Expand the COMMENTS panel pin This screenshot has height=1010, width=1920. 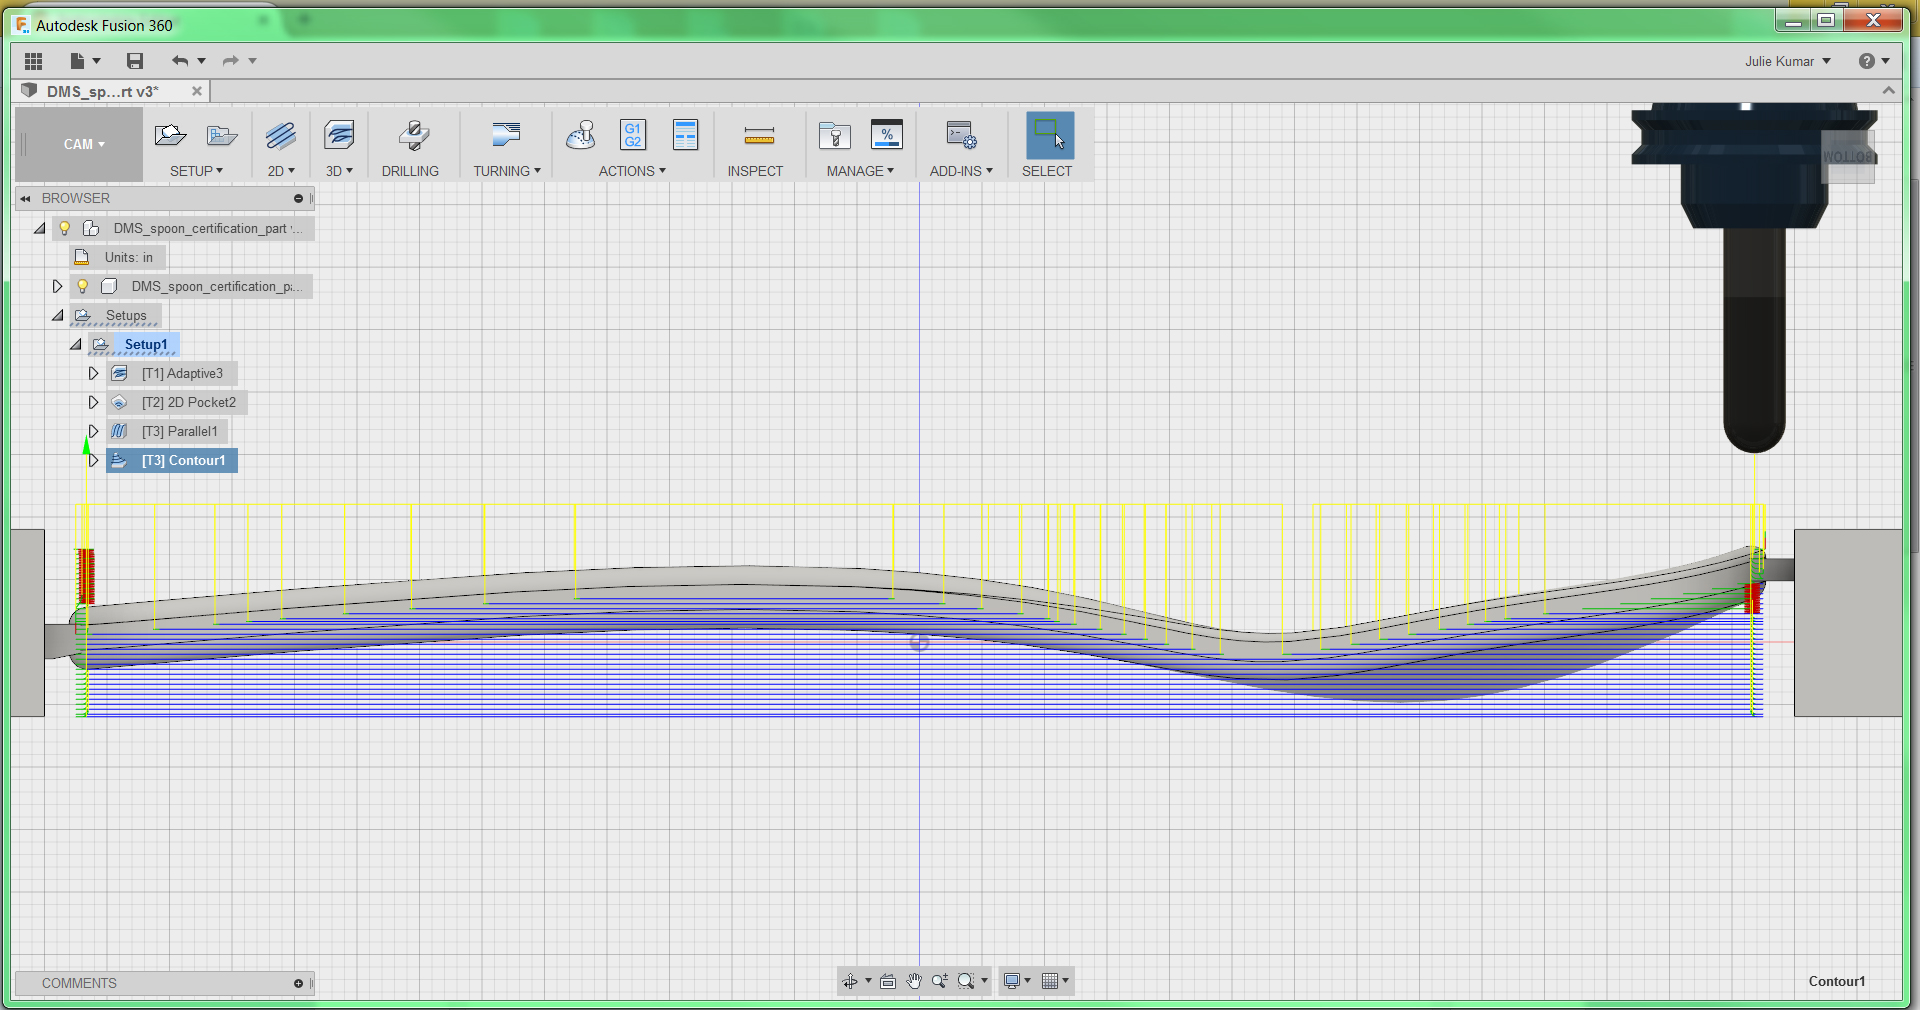pos(298,983)
